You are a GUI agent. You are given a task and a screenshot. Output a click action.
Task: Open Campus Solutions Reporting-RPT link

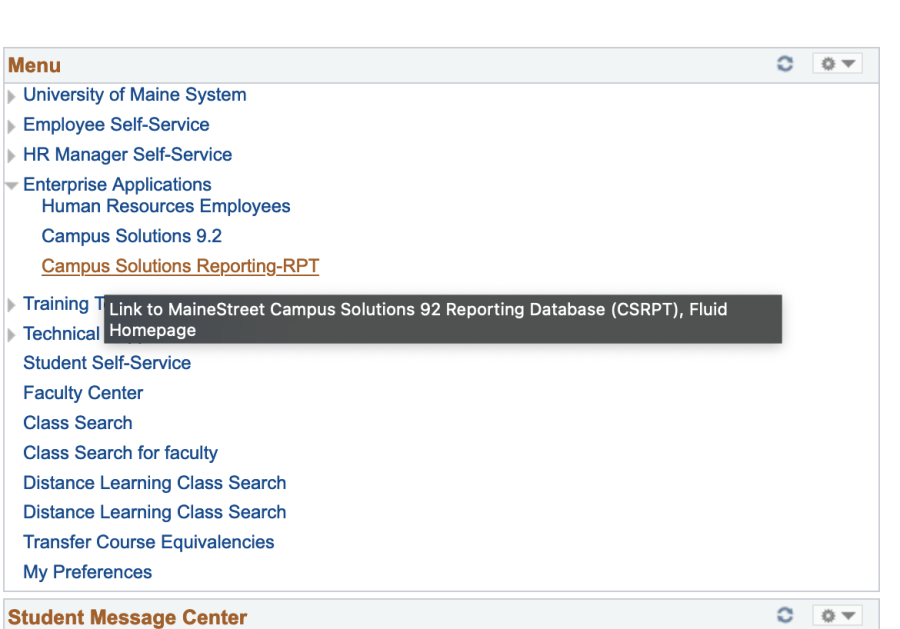180,266
